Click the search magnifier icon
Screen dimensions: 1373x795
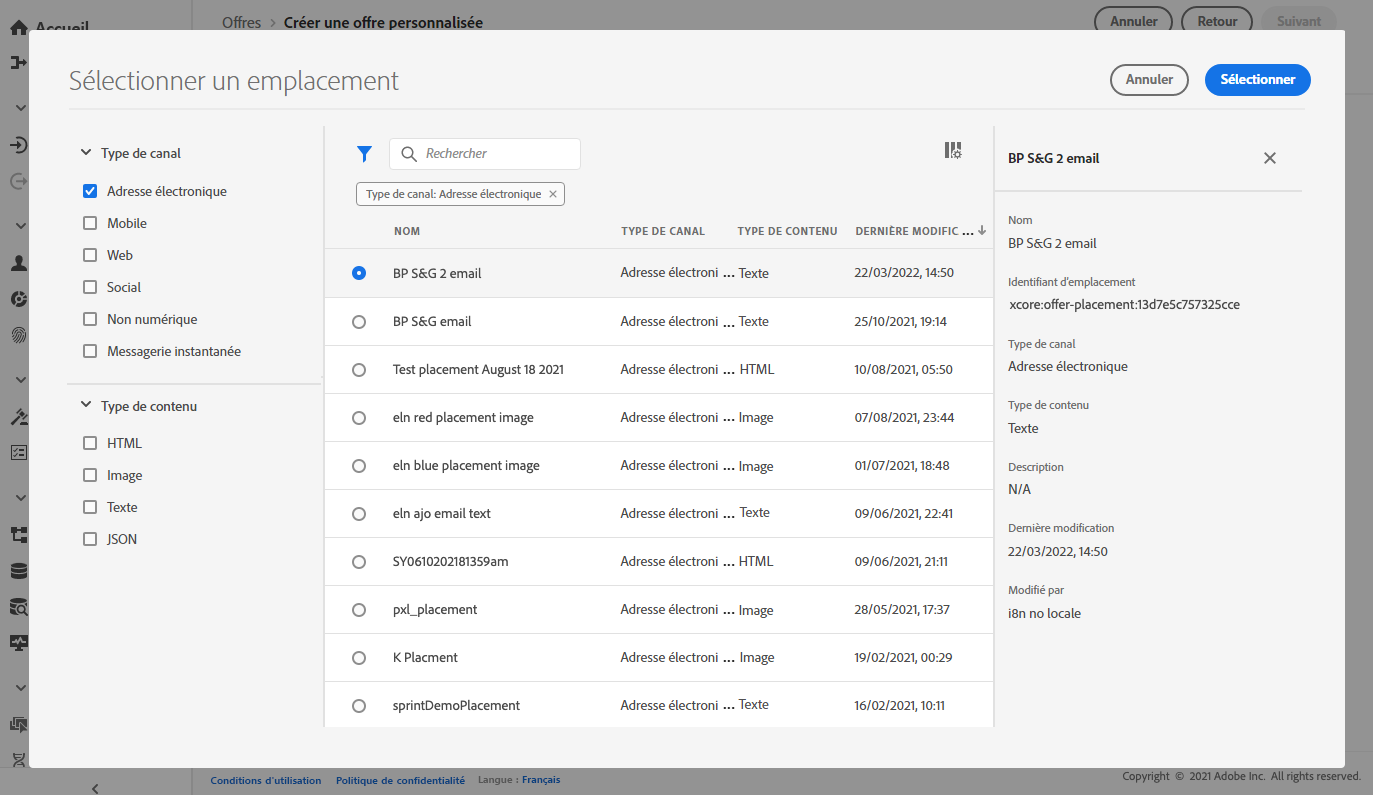408,154
